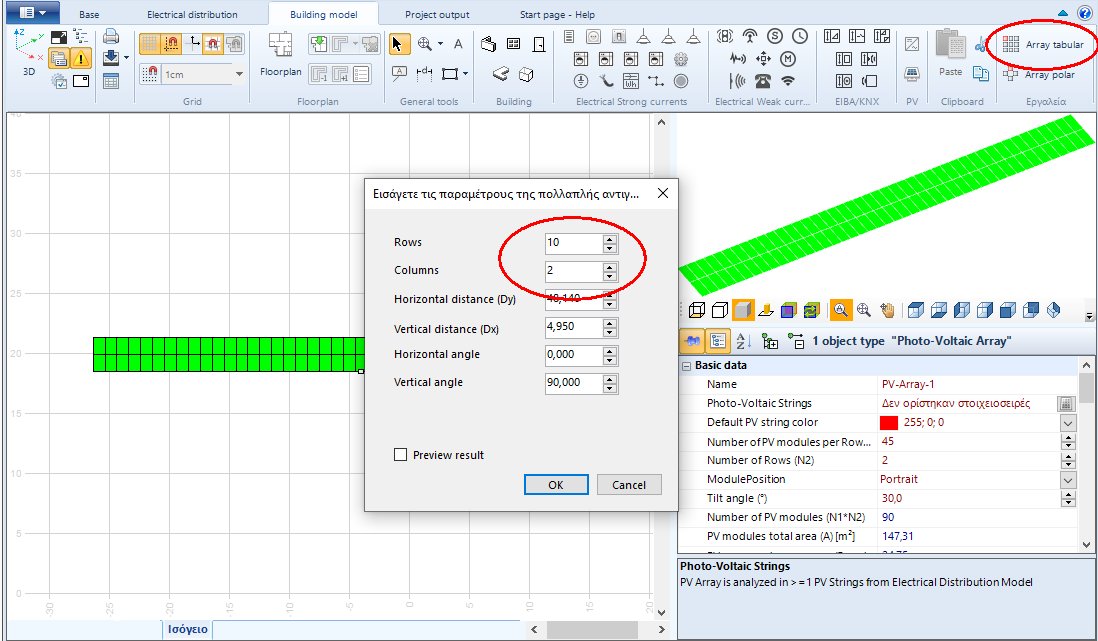
Task: Click the Print icon
Action: pyautogui.click(x=111, y=35)
